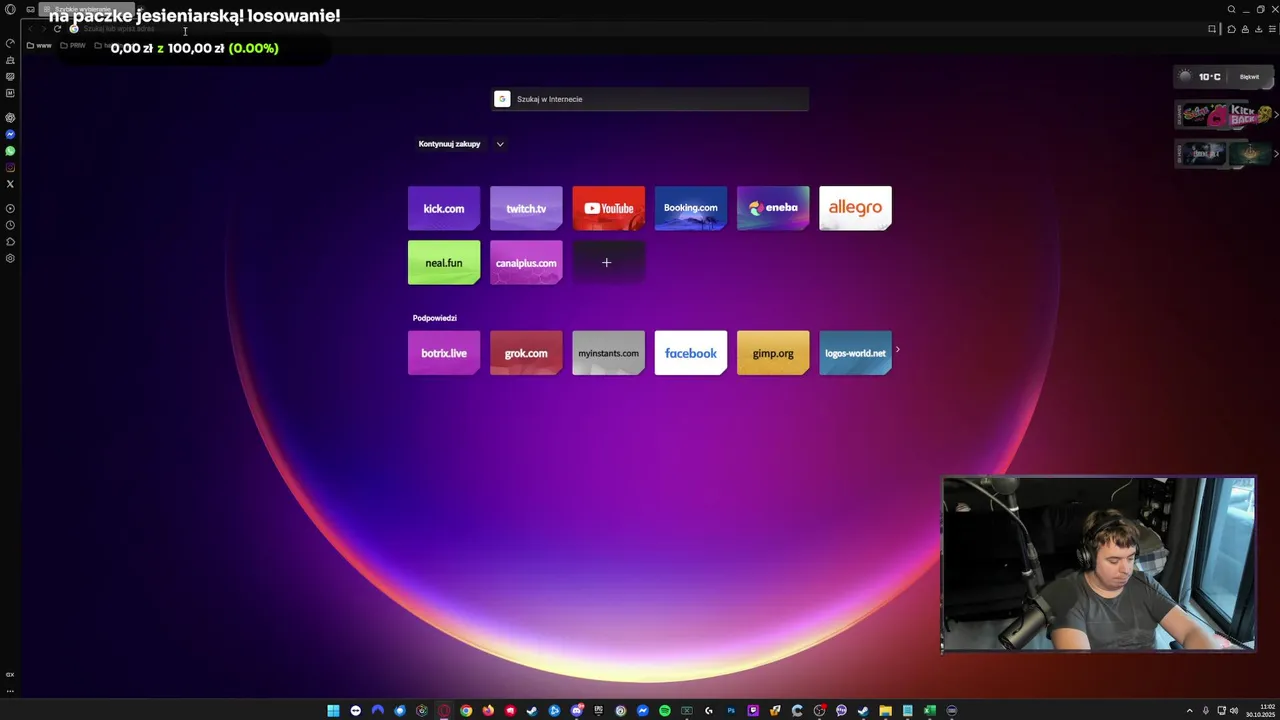Screen dimensions: 1280x720
Task: Open the botrix.live suggestion tile
Action: click(444, 353)
